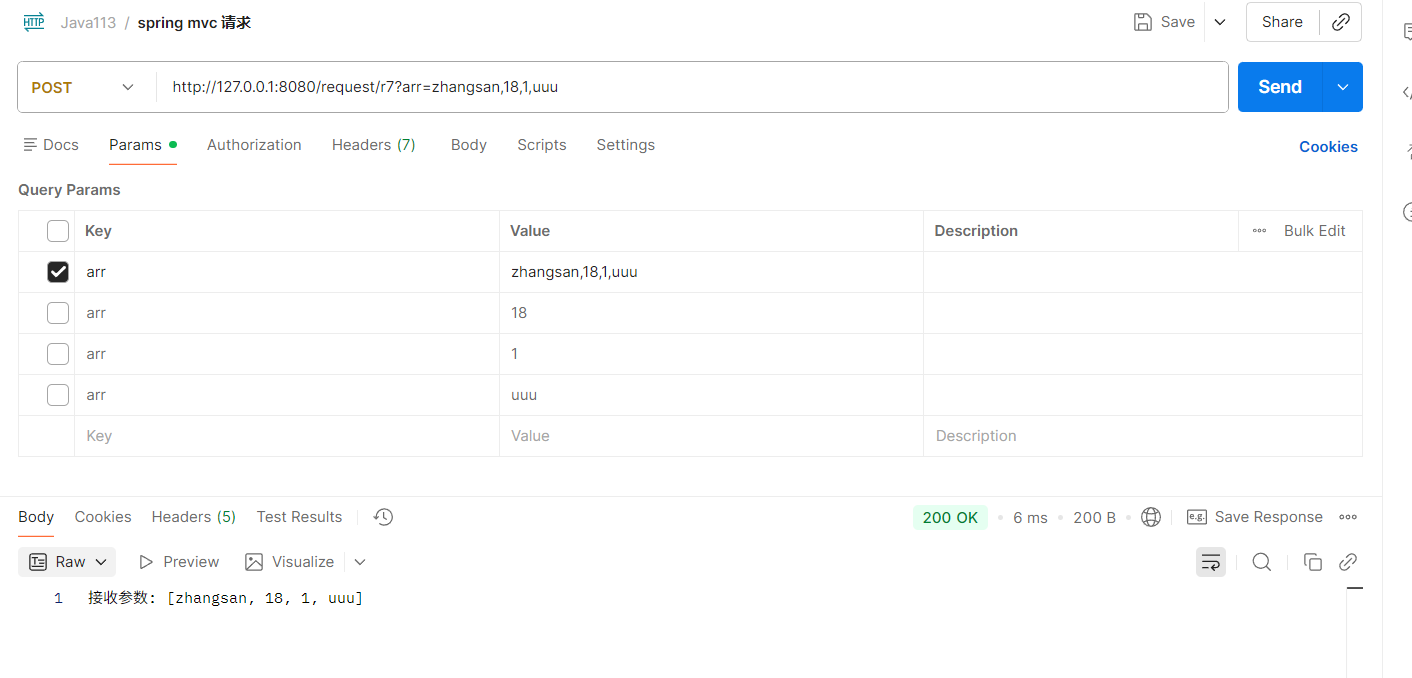Click the globe network info icon
Image resolution: width=1412 pixels, height=678 pixels.
pos(1151,517)
